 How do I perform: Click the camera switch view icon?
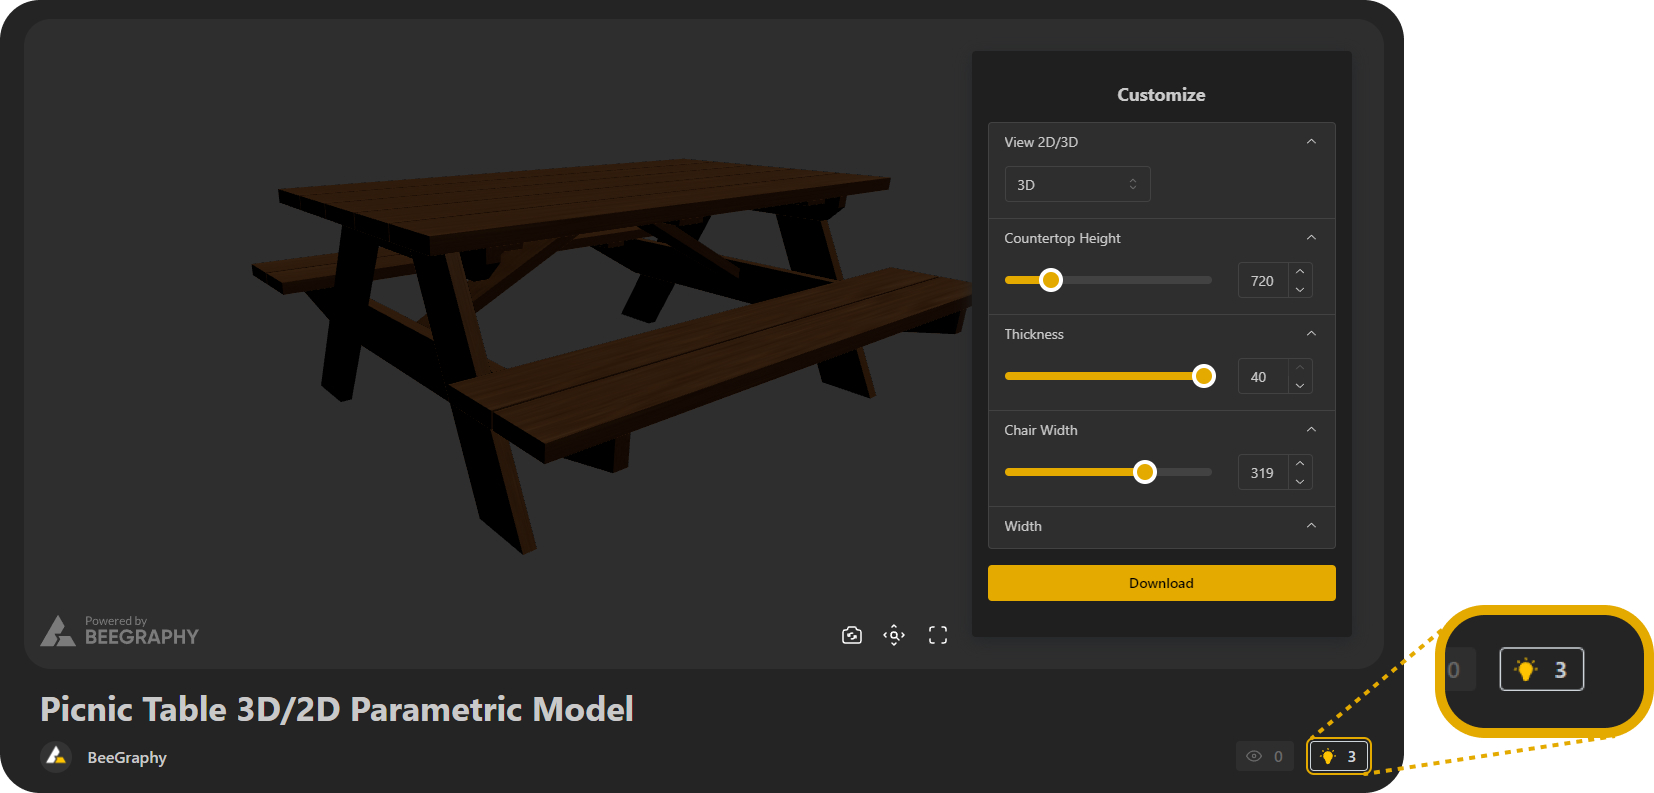pyautogui.click(x=852, y=635)
